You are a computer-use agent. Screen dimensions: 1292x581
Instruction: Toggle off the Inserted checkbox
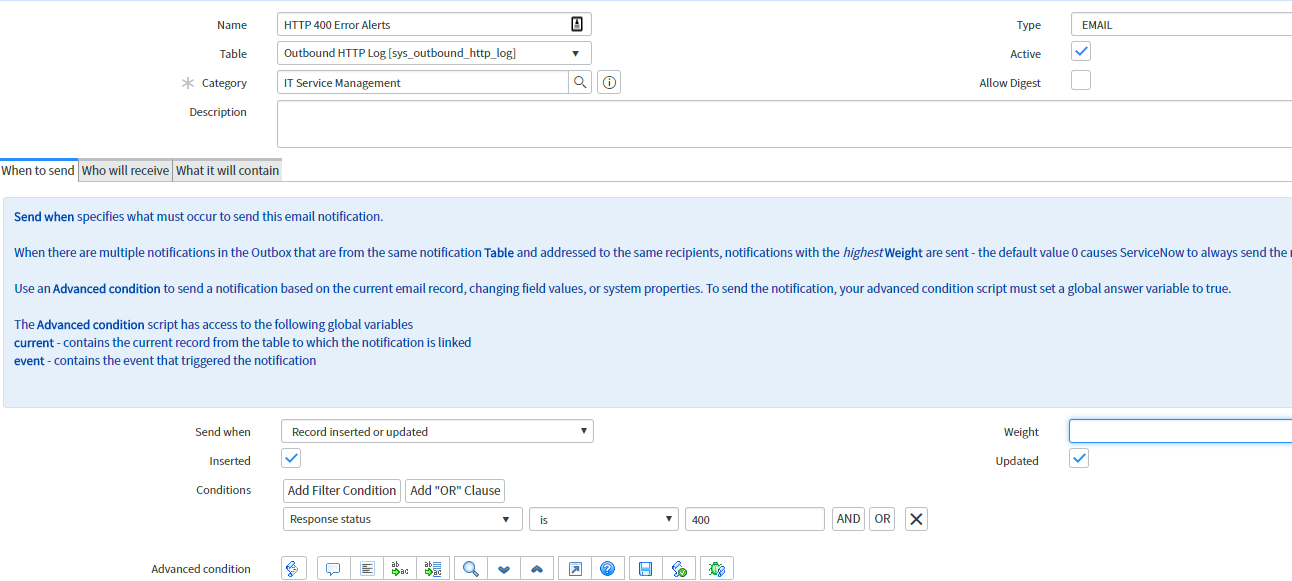click(291, 457)
